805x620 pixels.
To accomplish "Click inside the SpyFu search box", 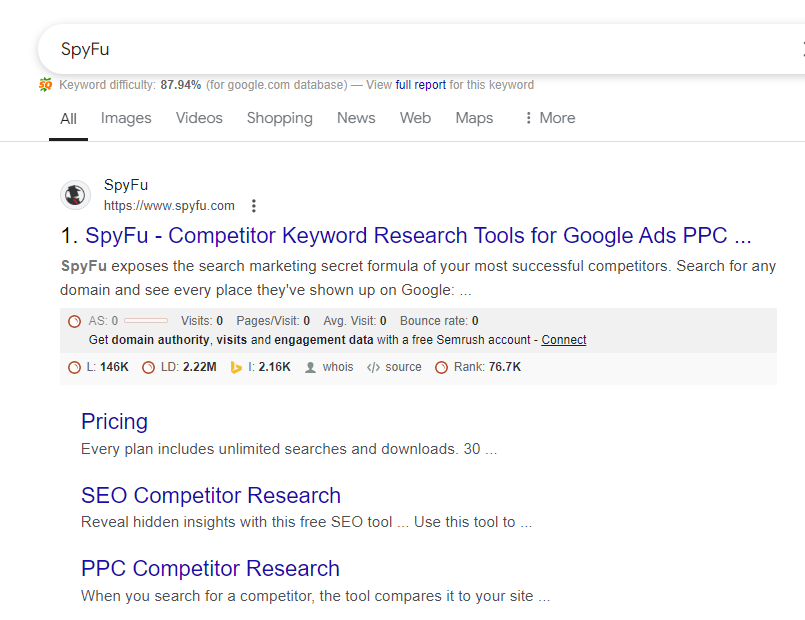I will point(421,49).
